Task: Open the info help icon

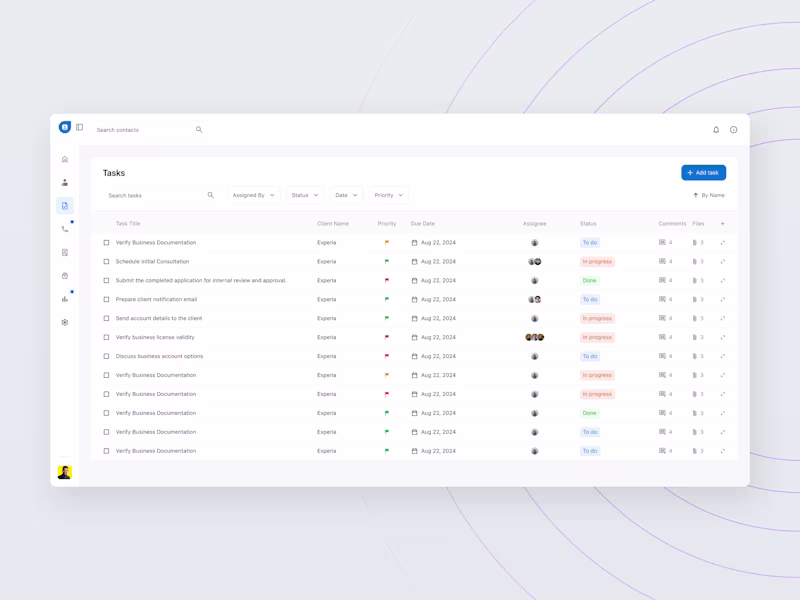Action: (734, 130)
